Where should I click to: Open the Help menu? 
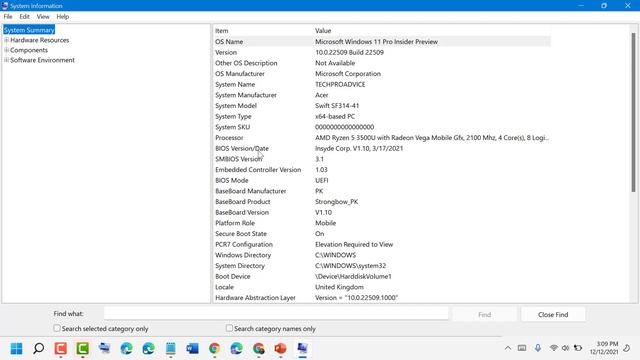[62, 16]
